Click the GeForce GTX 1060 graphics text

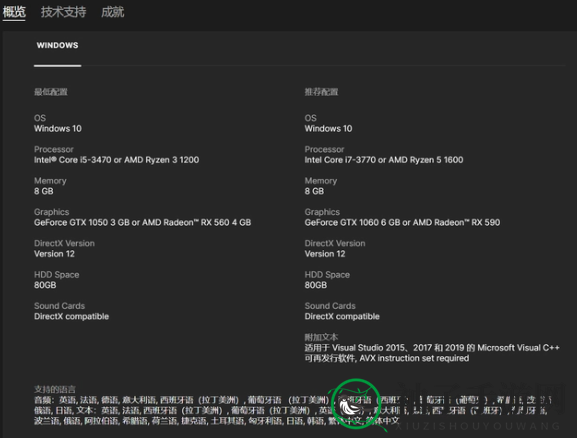click(x=402, y=222)
